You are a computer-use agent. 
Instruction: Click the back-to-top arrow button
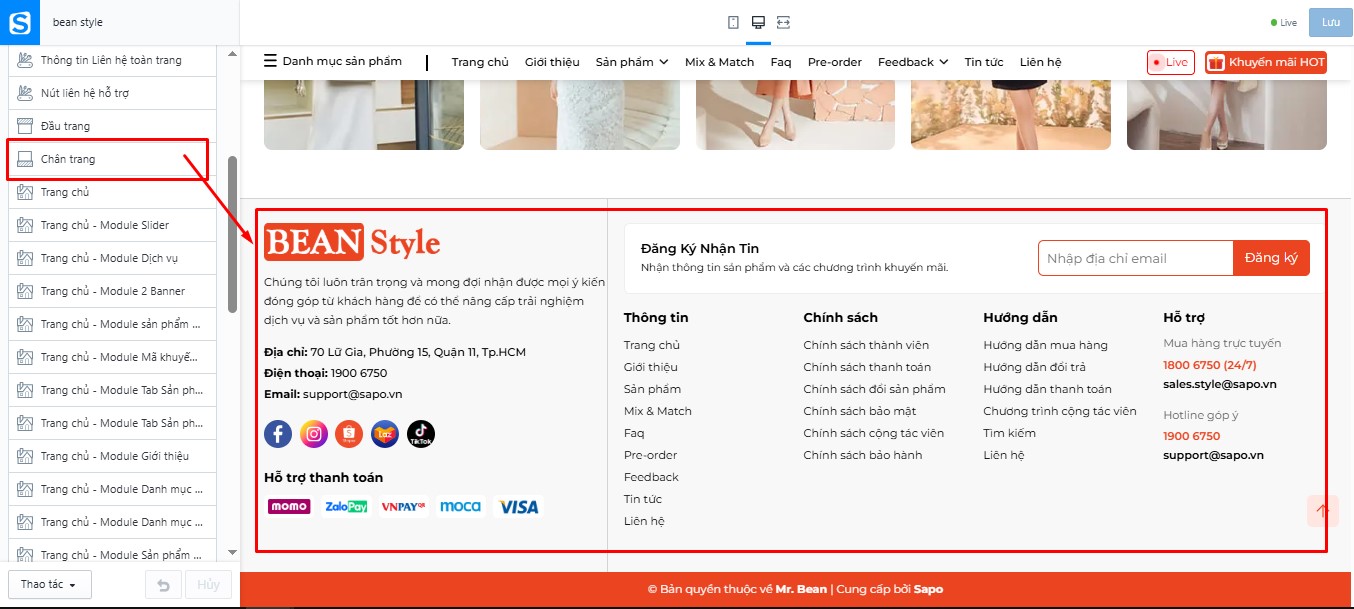(1322, 510)
